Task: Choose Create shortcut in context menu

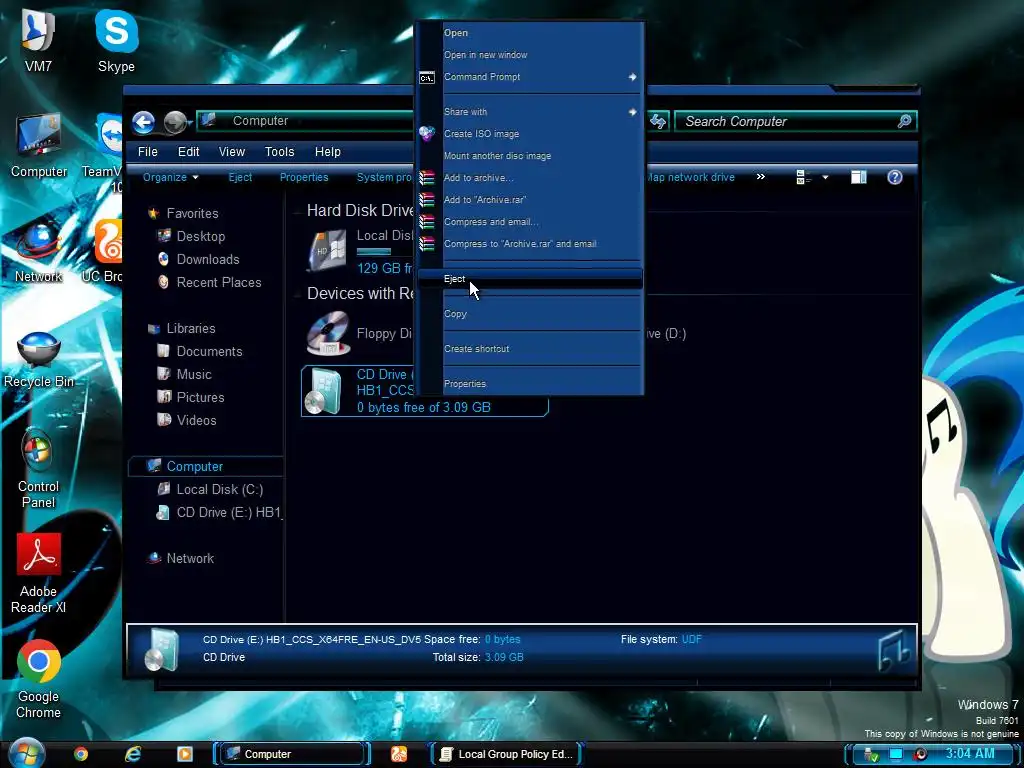Action: 530,349
